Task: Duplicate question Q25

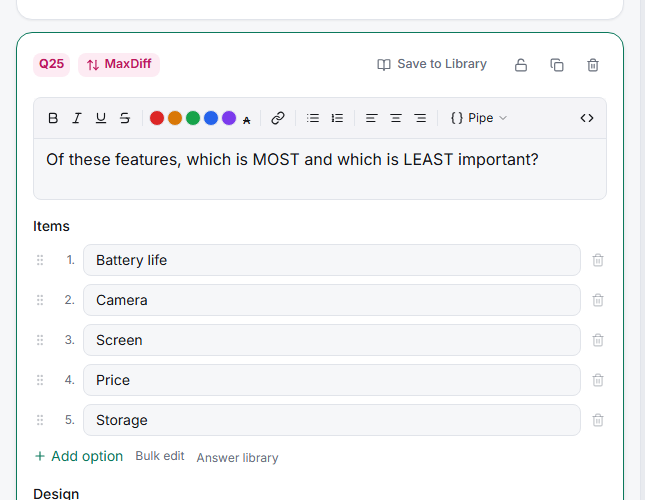Action: [x=557, y=65]
